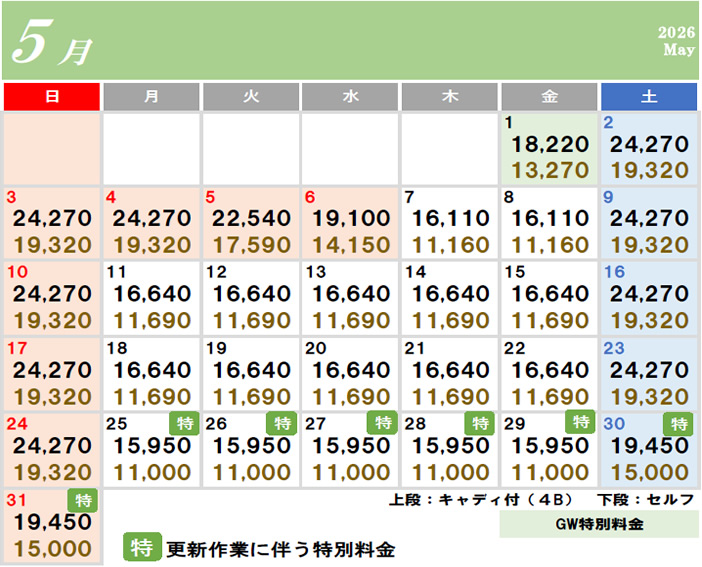Viewport: 702px width, 567px height.
Task: Click the 特 legend icon beside 更新作業
Action: pyautogui.click(x=141, y=548)
